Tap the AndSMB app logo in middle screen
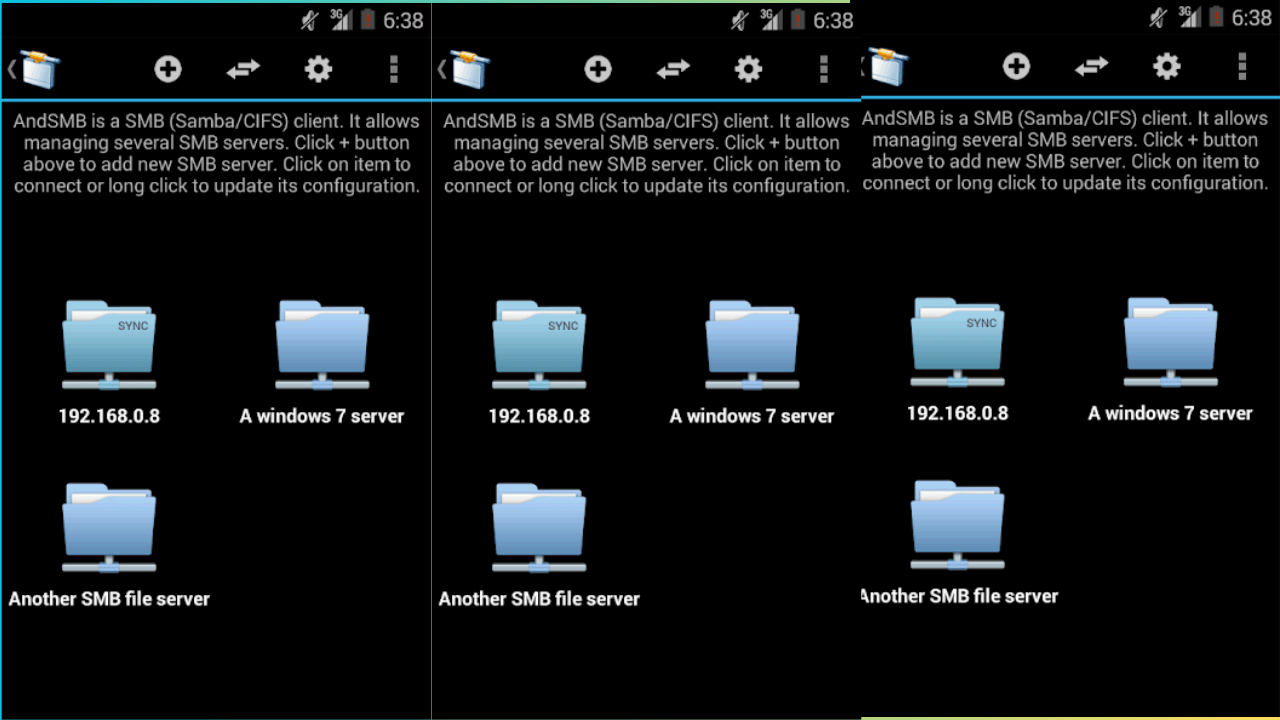Screen dimensions: 1280x720 click(470, 69)
